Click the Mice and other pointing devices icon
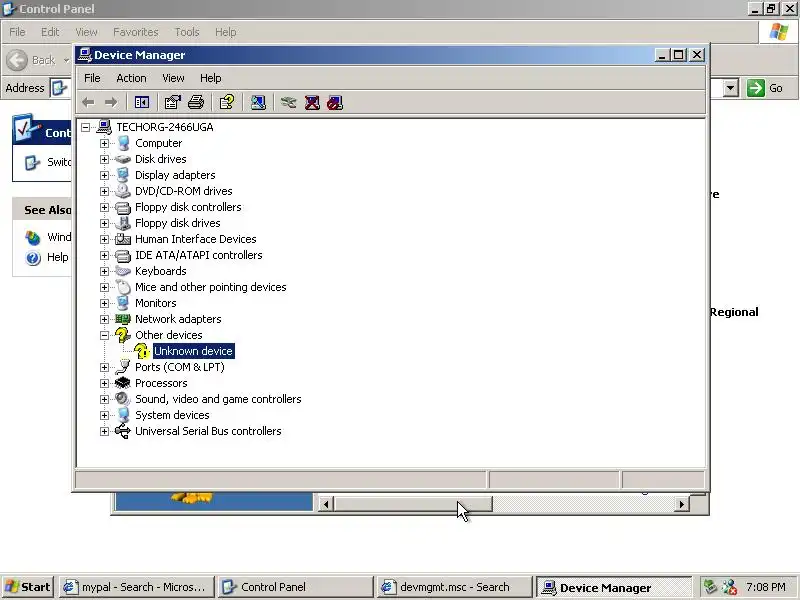This screenshot has height=600, width=800. [122, 287]
